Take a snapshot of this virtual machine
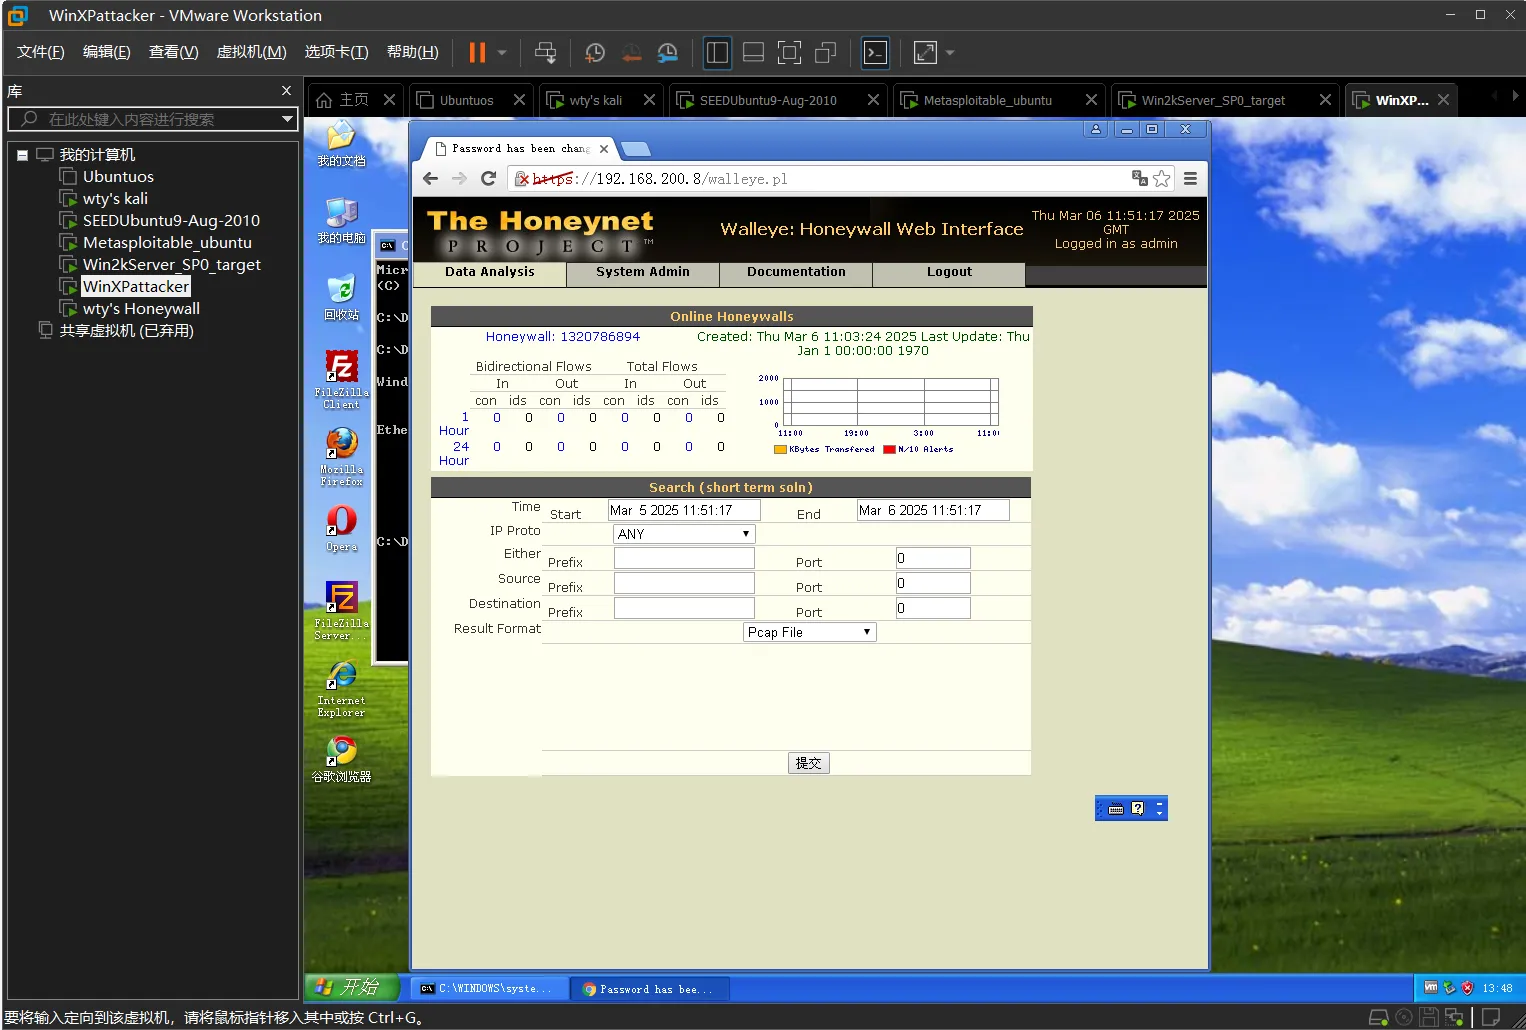This screenshot has height=1030, width=1526. [x=595, y=52]
